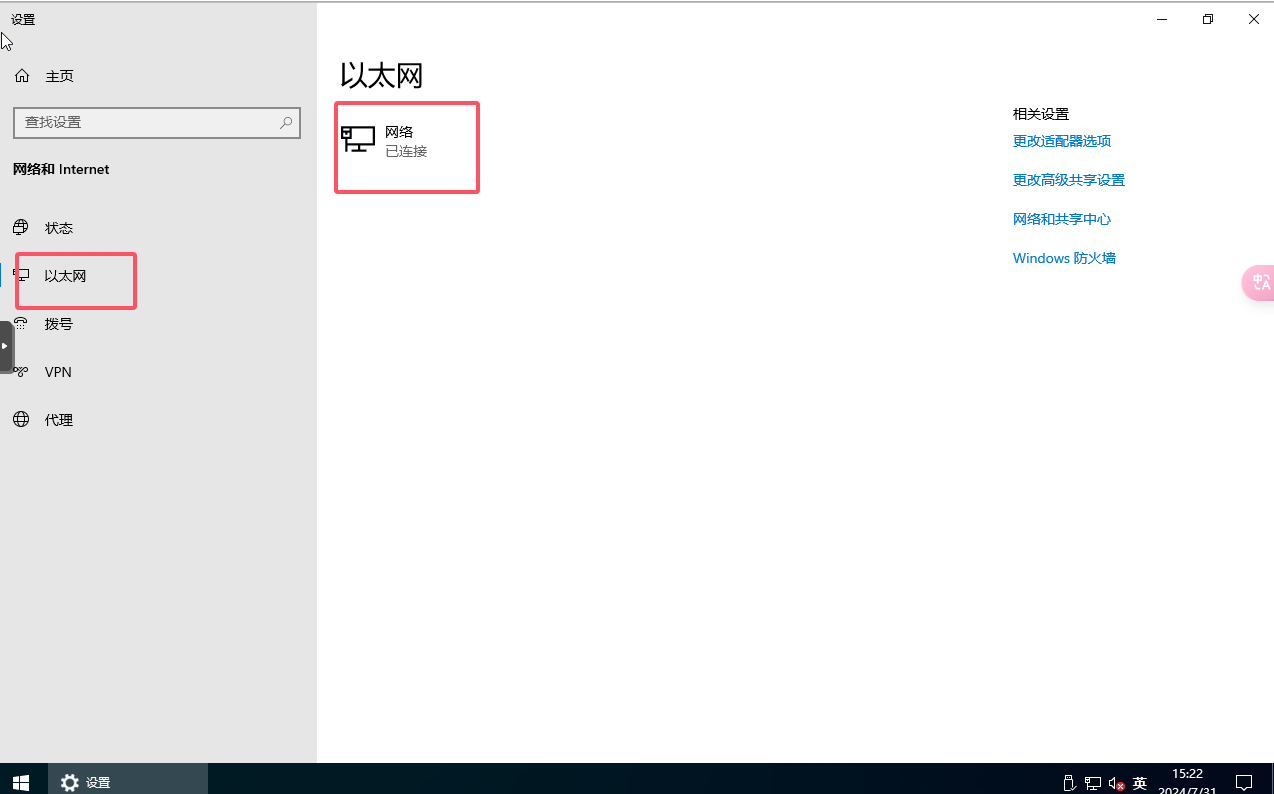Click the network icon in system tray

pos(1093,783)
